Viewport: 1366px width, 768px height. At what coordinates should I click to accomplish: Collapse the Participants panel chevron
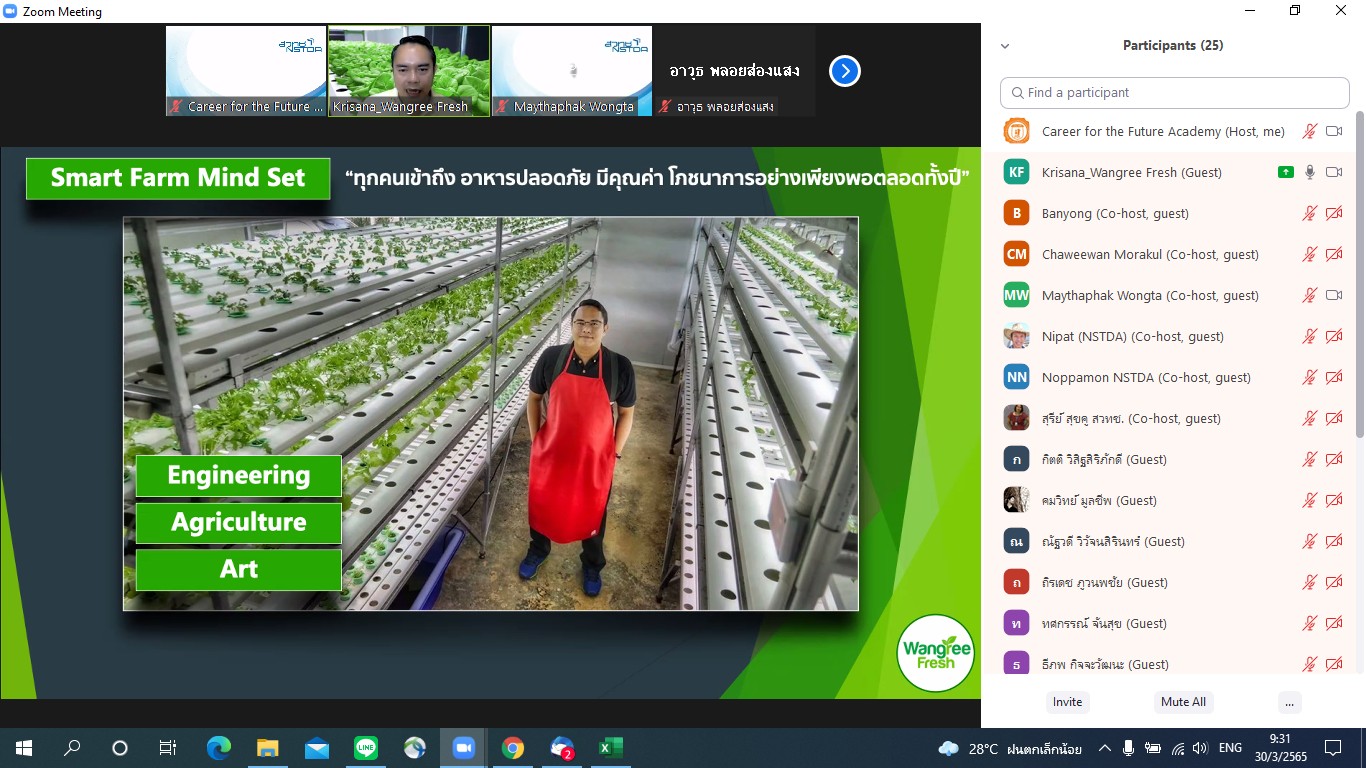pos(1005,46)
